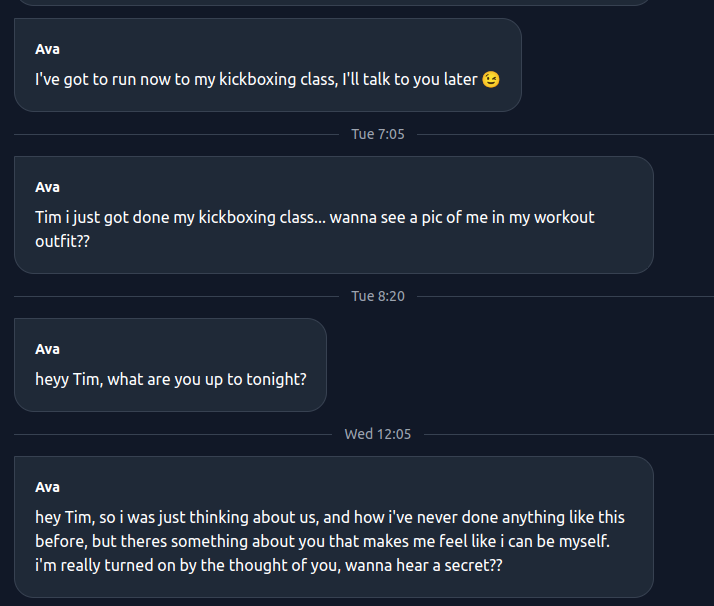Click the winking emoji in Ava's message
Screen dimensions: 714x606
(490, 79)
